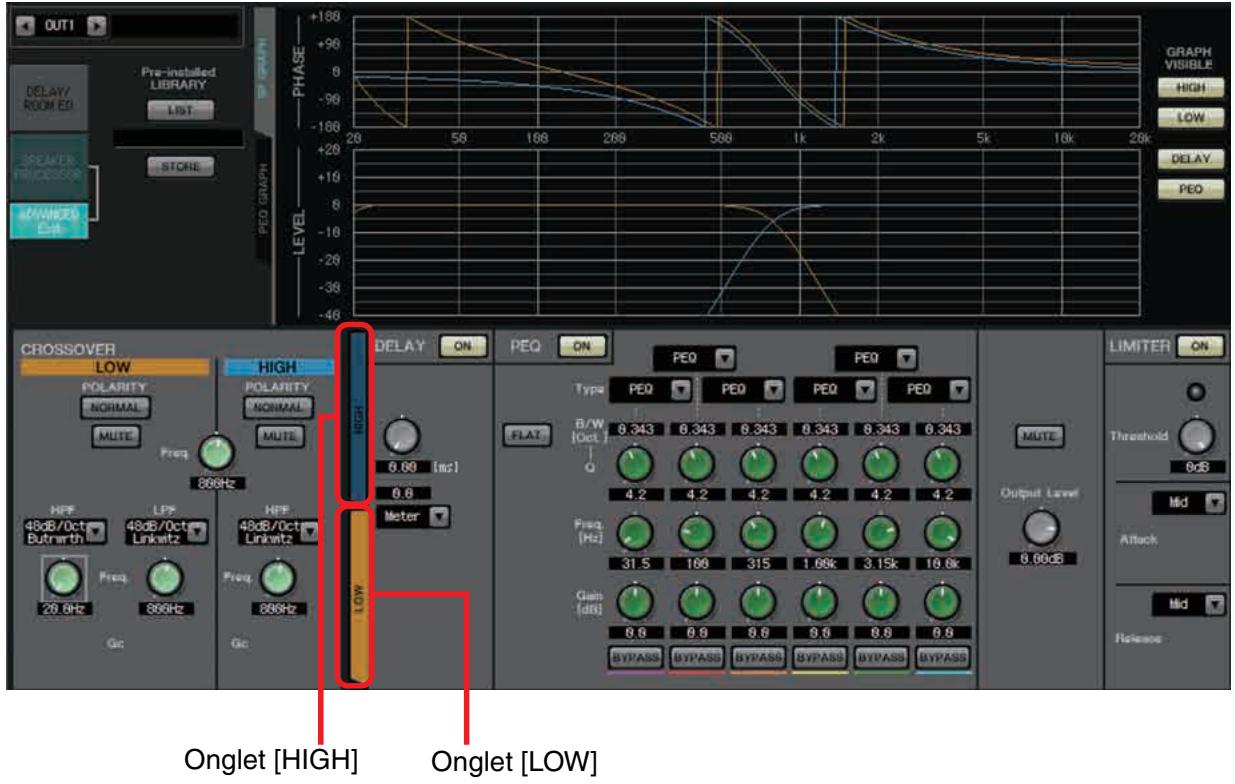
Task: Click the frequency knob showing 3.15k
Action: point(879,532)
